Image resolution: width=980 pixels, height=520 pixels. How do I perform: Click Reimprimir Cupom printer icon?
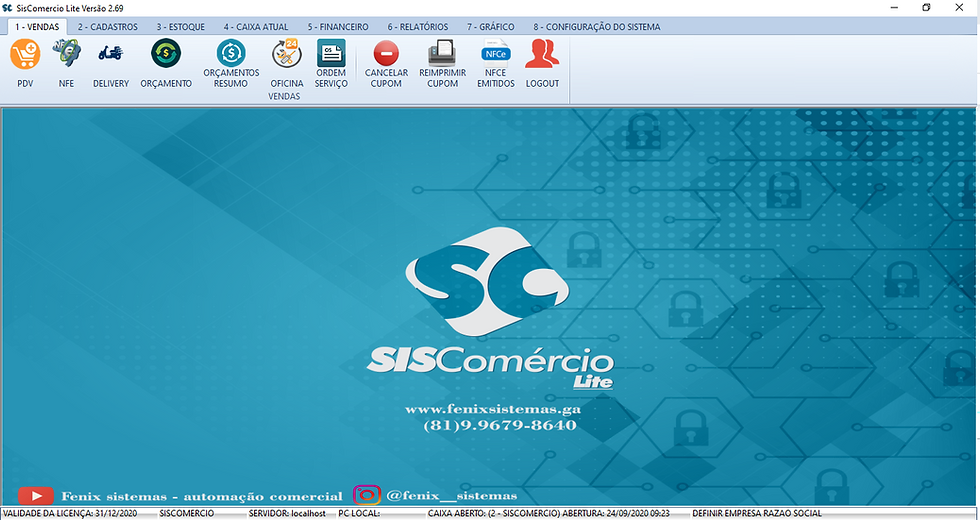pos(442,53)
